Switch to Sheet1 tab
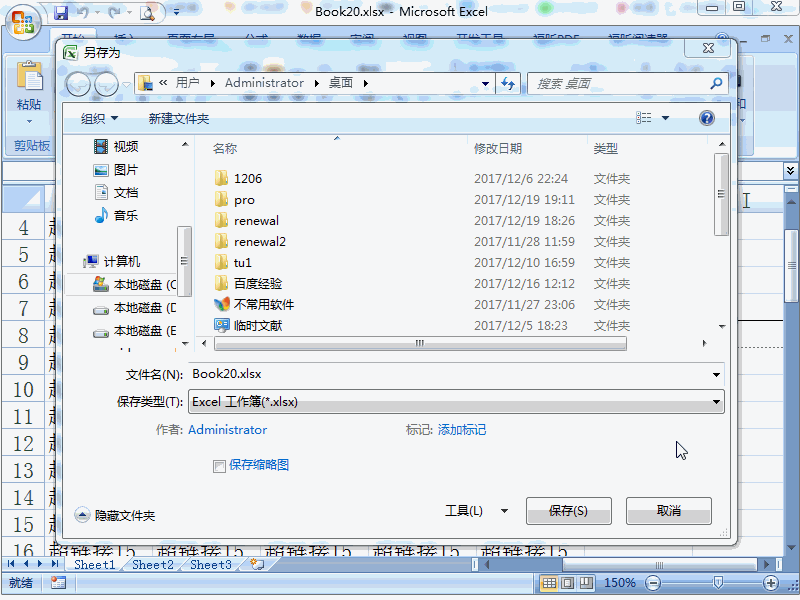Viewport: 800px width, 600px height. click(94, 564)
